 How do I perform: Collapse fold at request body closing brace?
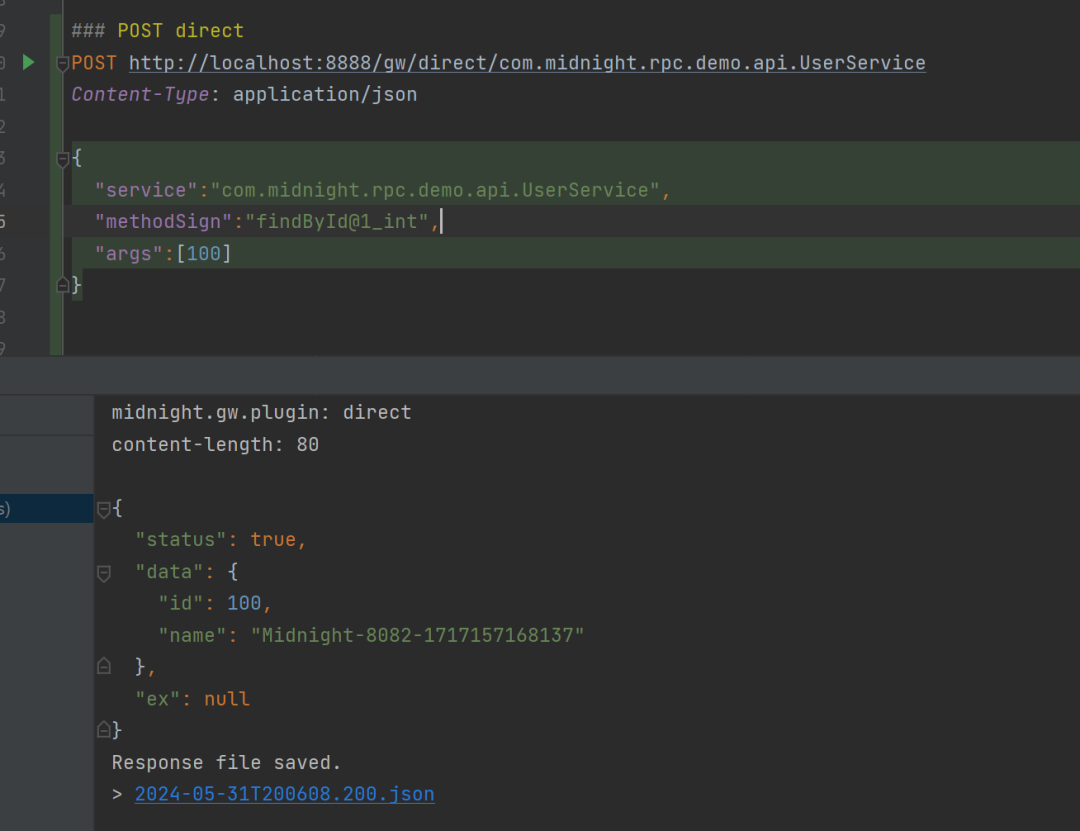click(x=62, y=285)
